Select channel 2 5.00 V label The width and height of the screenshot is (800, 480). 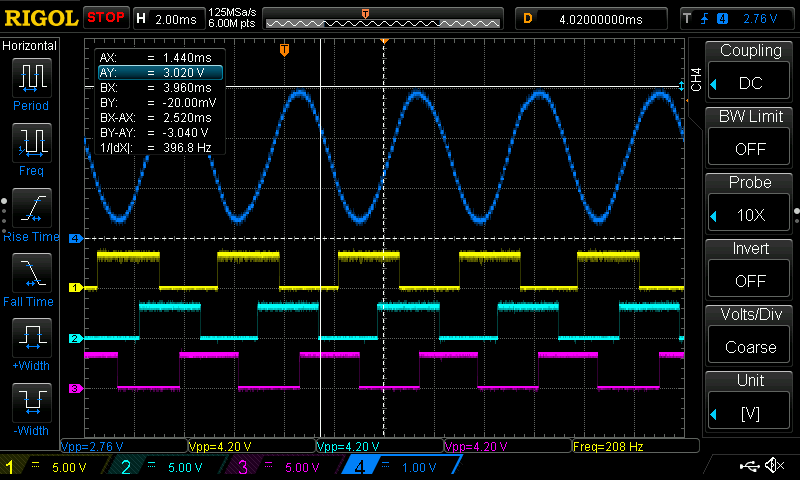185,467
